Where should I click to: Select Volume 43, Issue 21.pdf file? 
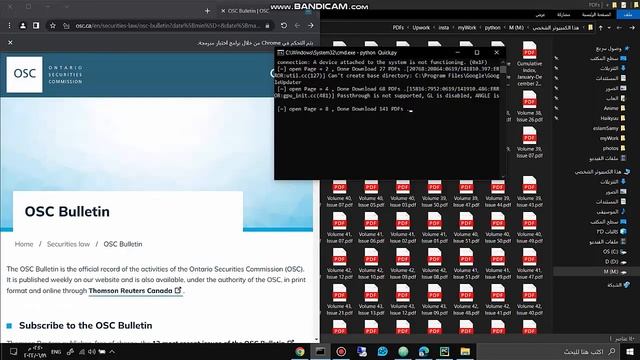coord(339,300)
